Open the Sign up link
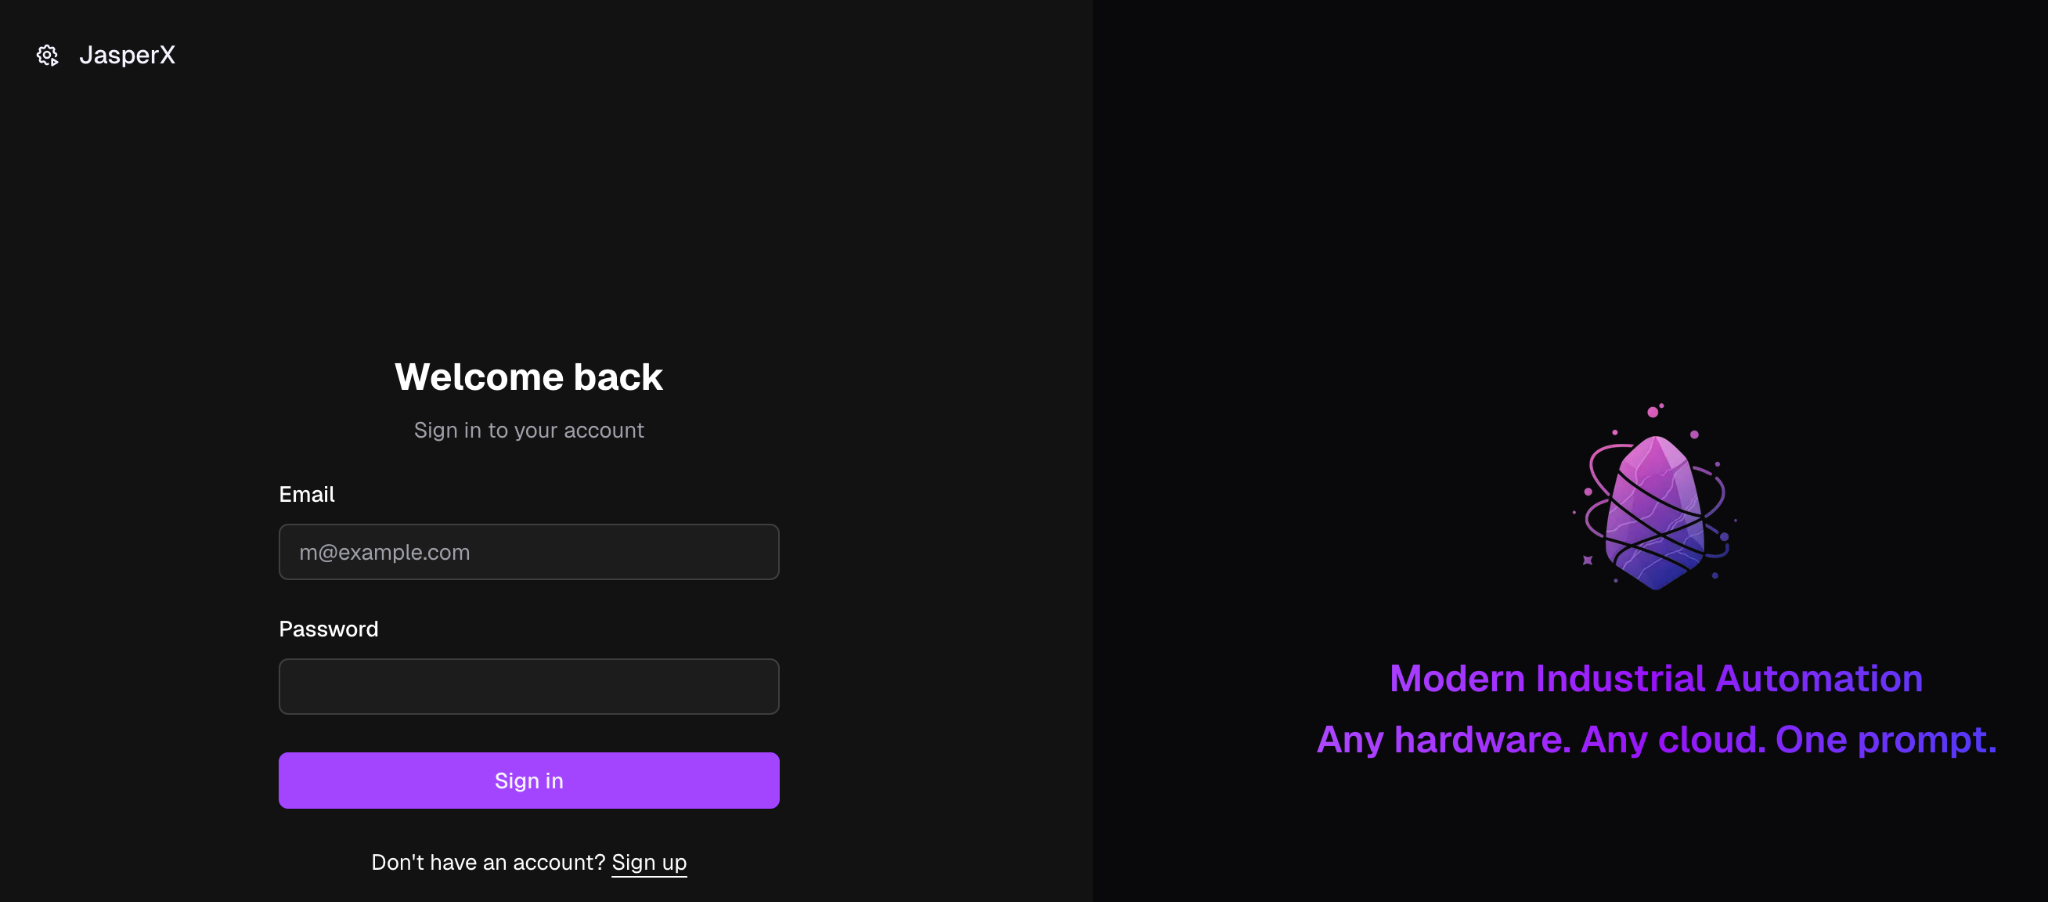 pos(649,862)
